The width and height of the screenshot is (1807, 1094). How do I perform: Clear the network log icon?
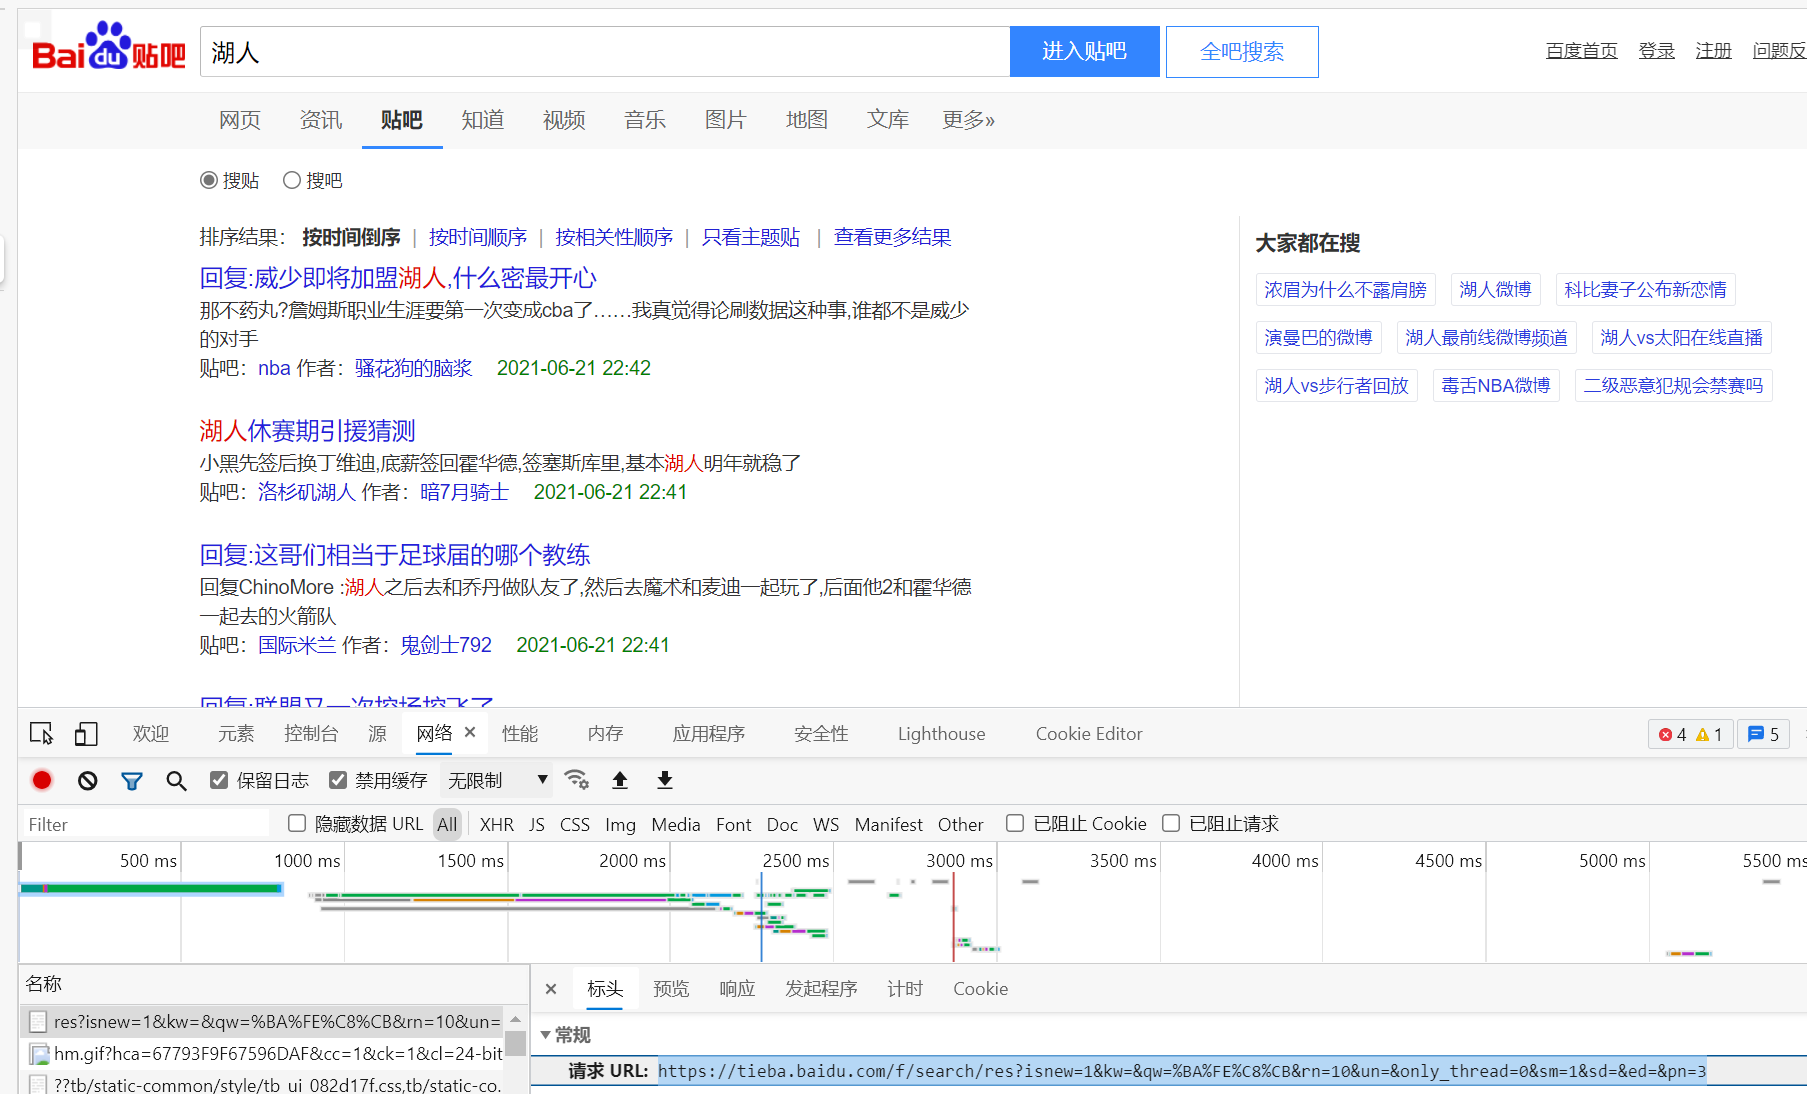[88, 780]
